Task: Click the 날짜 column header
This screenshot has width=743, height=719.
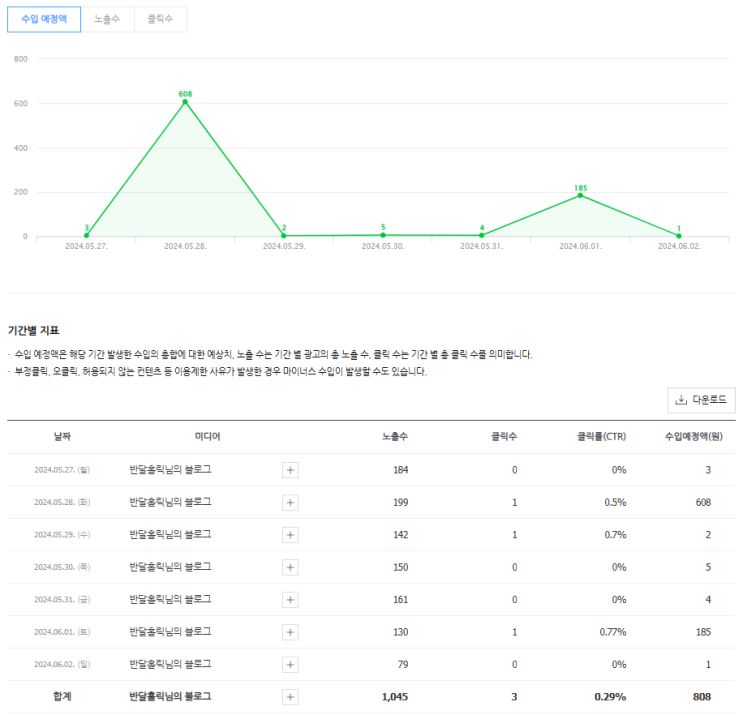Action: 62,437
